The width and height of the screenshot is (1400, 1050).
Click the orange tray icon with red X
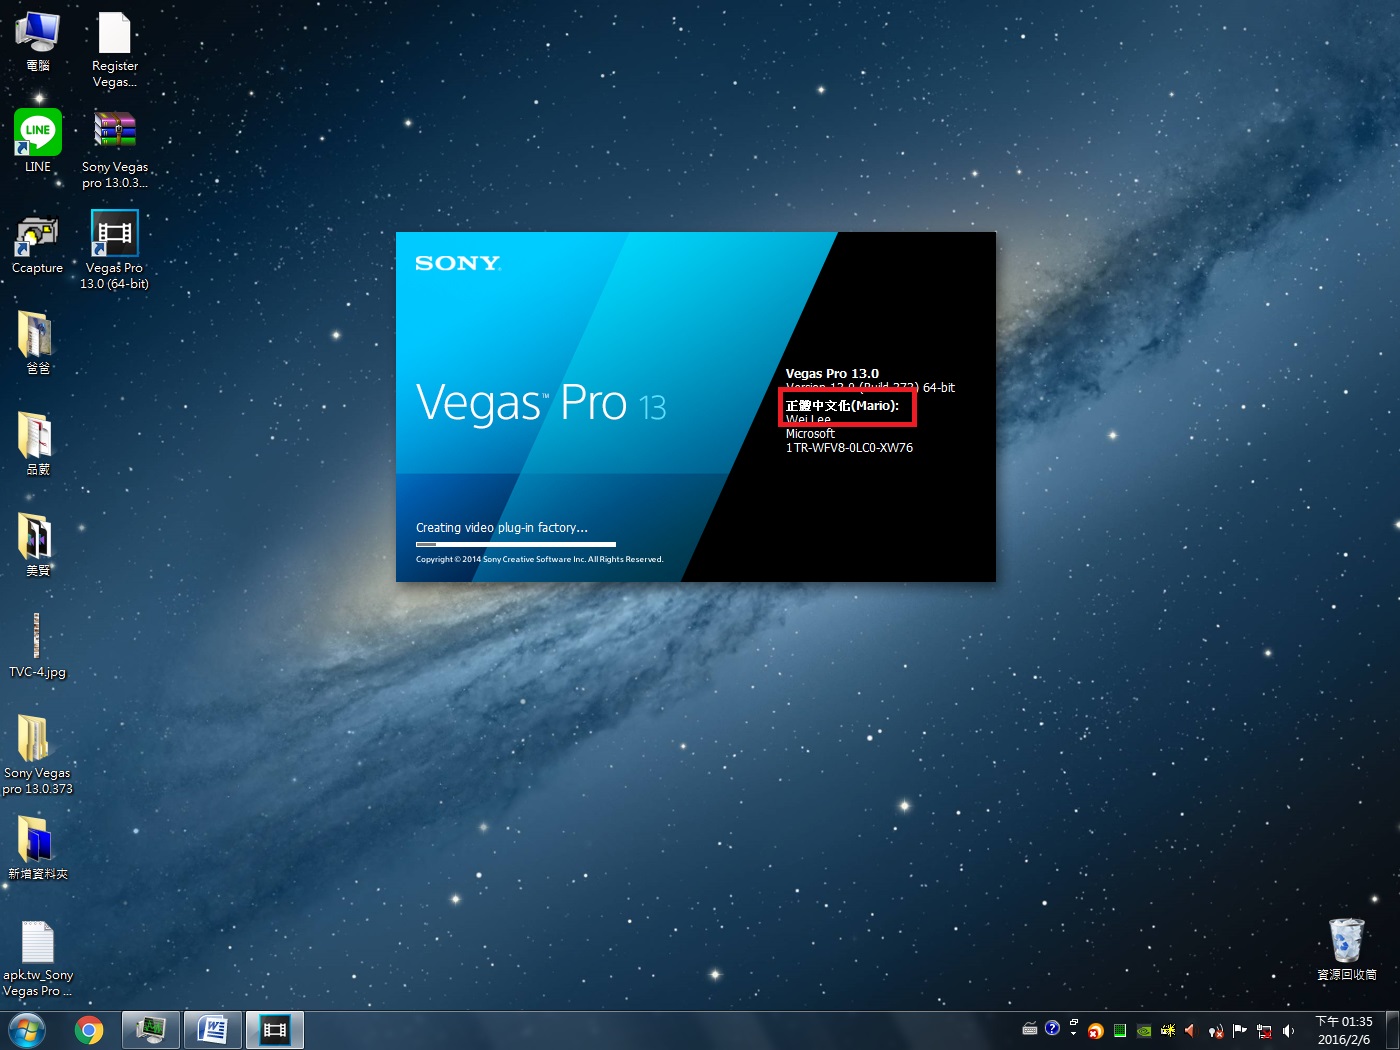point(1096,1031)
